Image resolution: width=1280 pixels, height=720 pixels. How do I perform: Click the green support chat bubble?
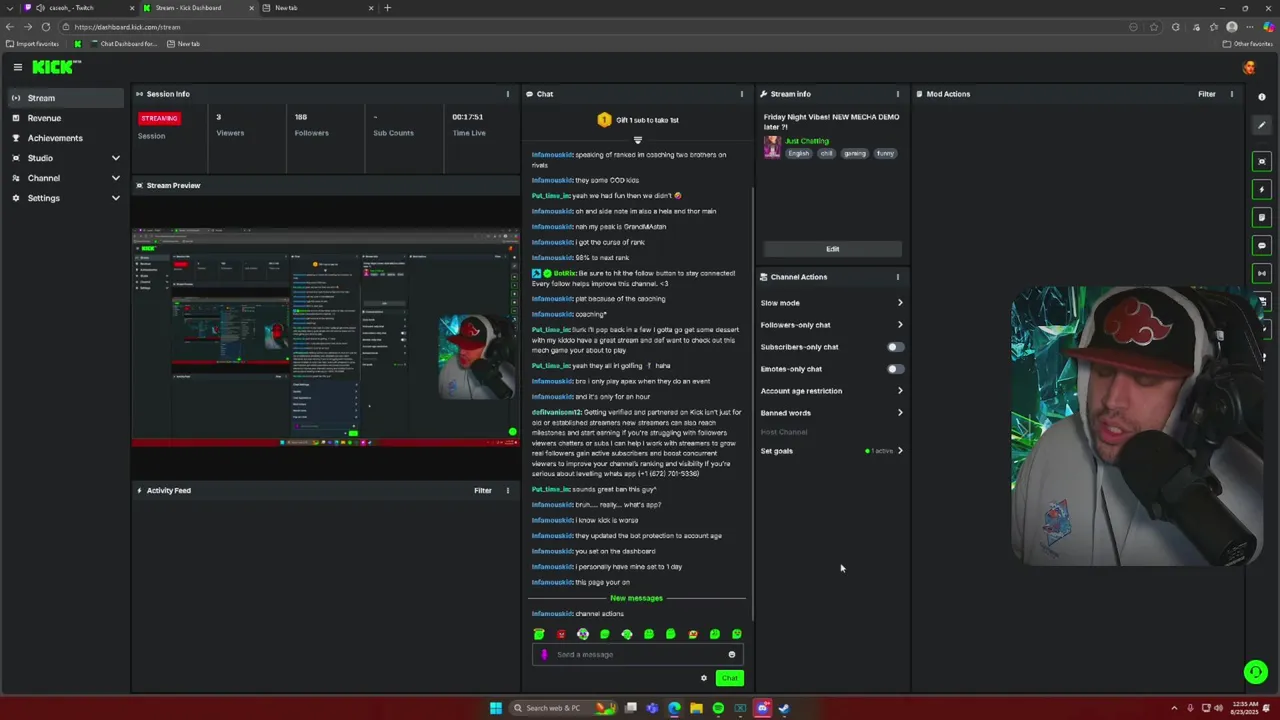tap(1256, 672)
